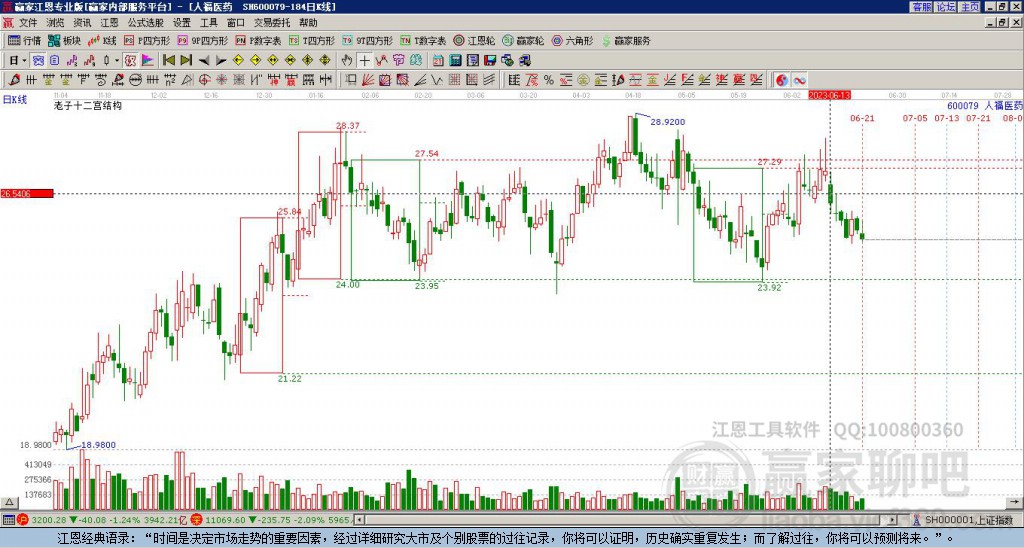Click the 28.9200 high price label
Viewport: 1024px width, 548px height.
[x=667, y=122]
